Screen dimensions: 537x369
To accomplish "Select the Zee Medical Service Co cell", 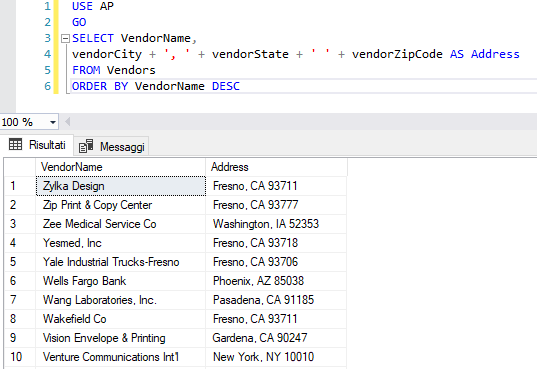I will coord(121,224).
